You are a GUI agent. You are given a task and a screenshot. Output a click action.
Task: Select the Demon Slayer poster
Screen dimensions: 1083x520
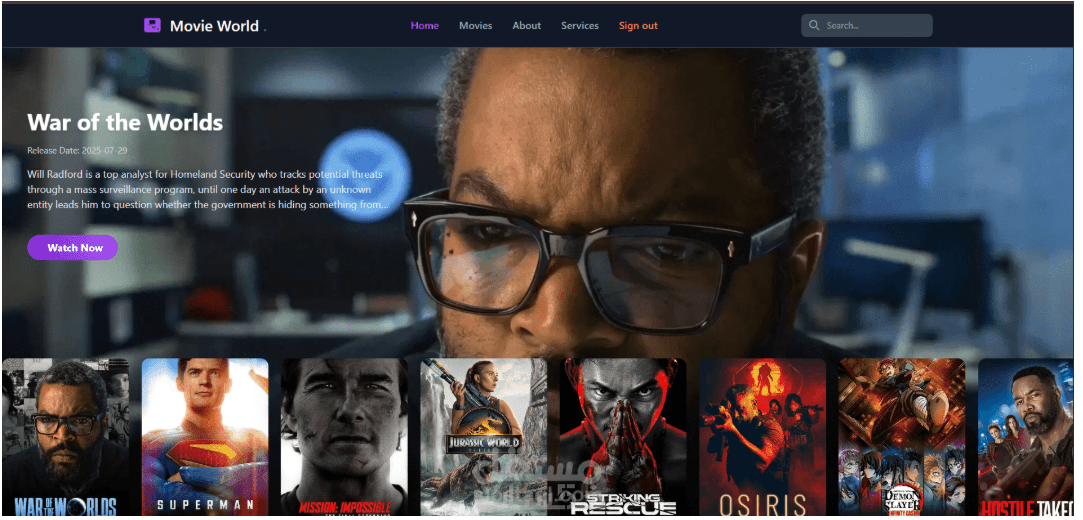point(901,437)
